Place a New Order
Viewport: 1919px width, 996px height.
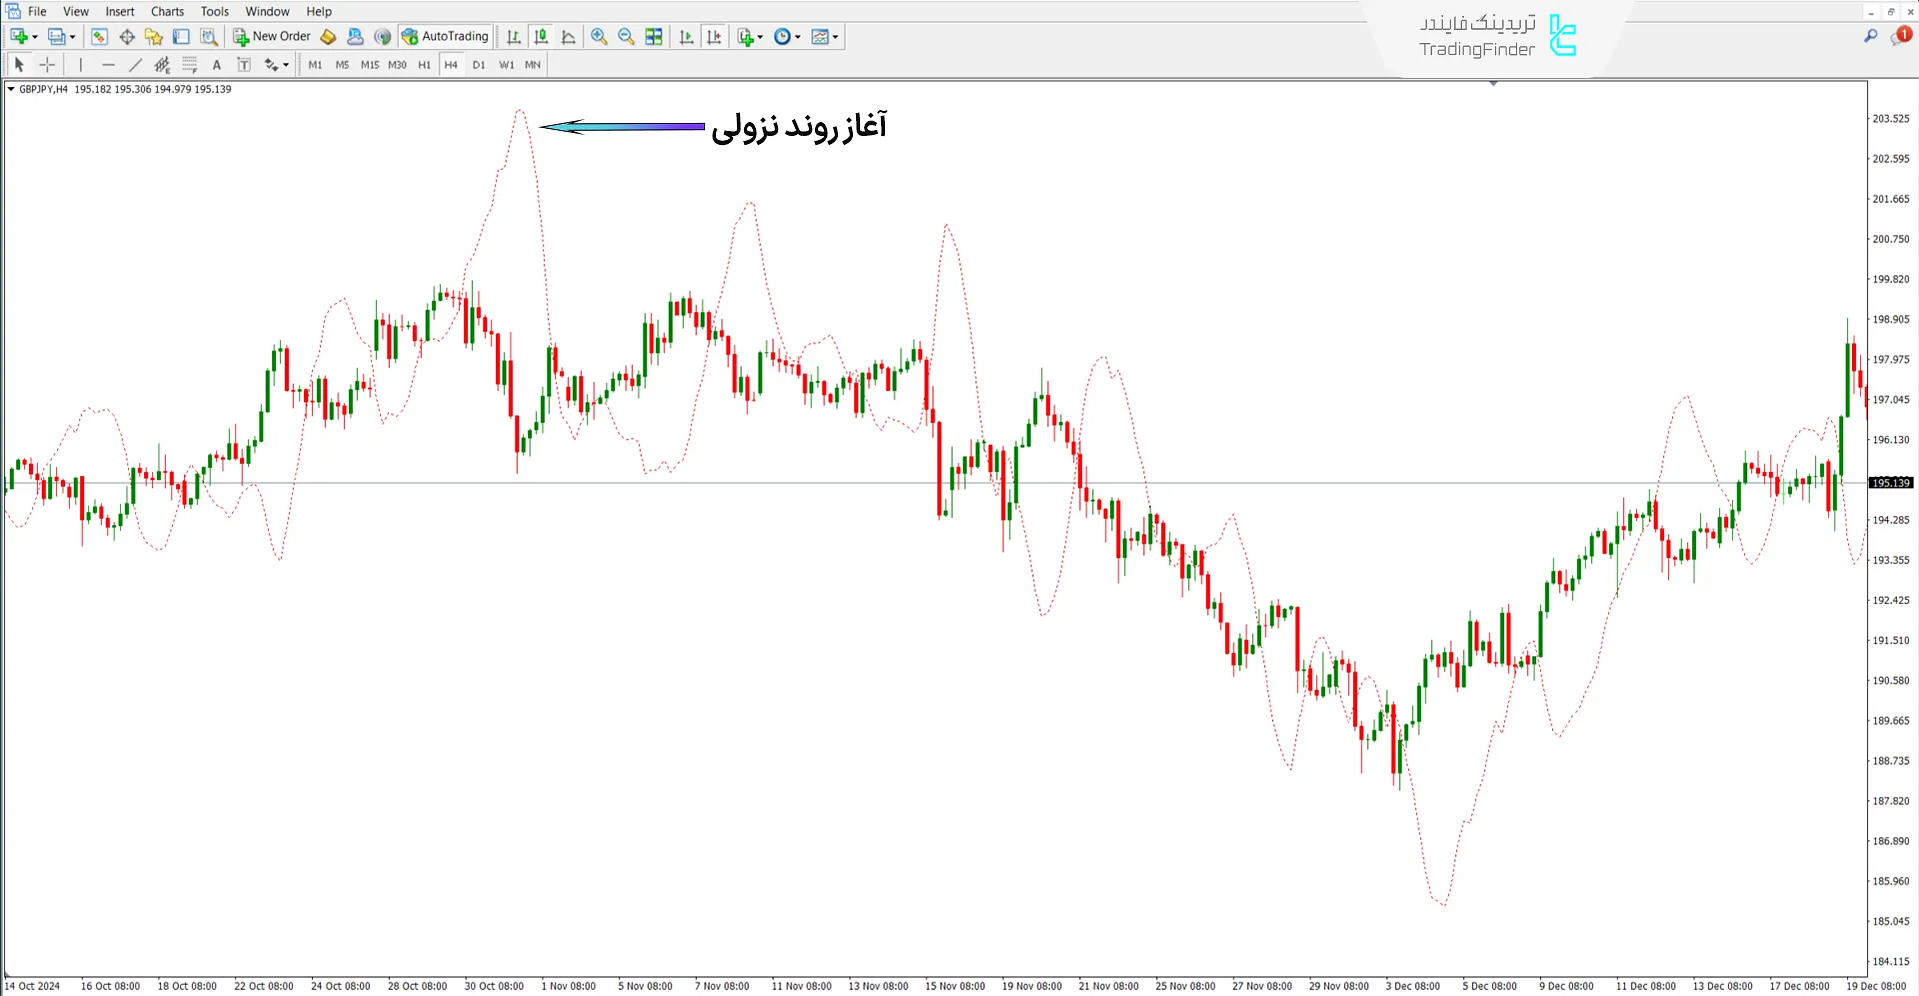click(x=270, y=36)
